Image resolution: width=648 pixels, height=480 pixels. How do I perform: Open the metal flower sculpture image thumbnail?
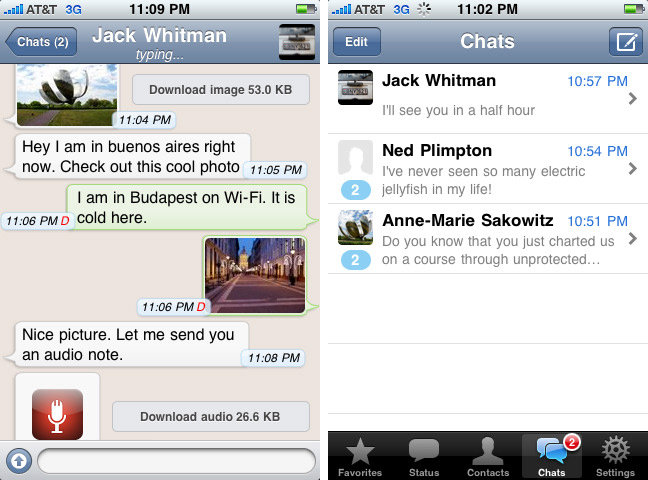(67, 95)
